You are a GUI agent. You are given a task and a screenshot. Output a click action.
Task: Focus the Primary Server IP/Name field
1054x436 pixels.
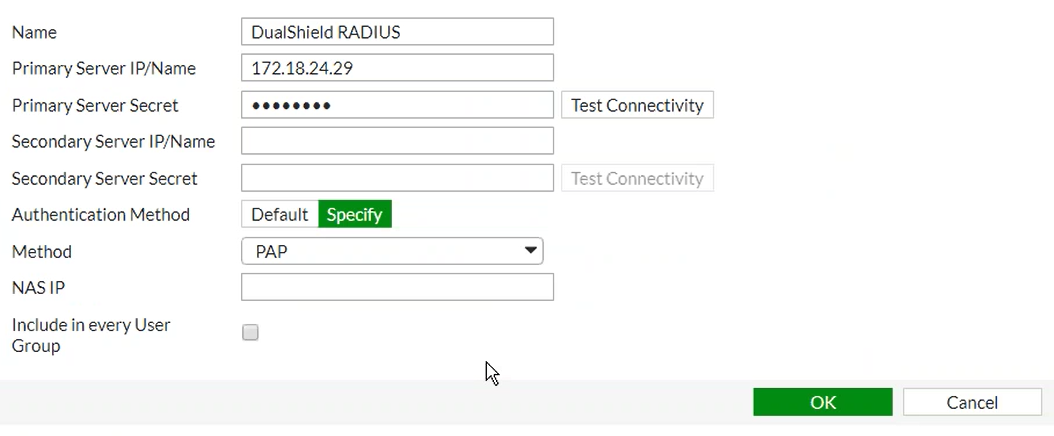pos(397,68)
